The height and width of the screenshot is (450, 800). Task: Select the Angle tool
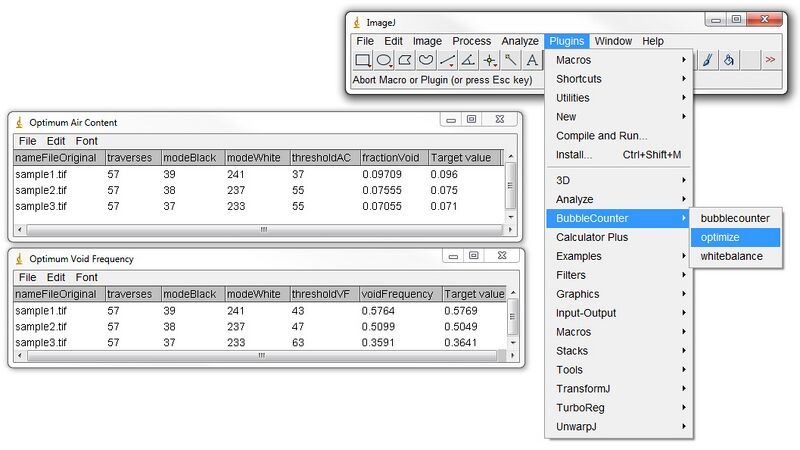point(468,60)
